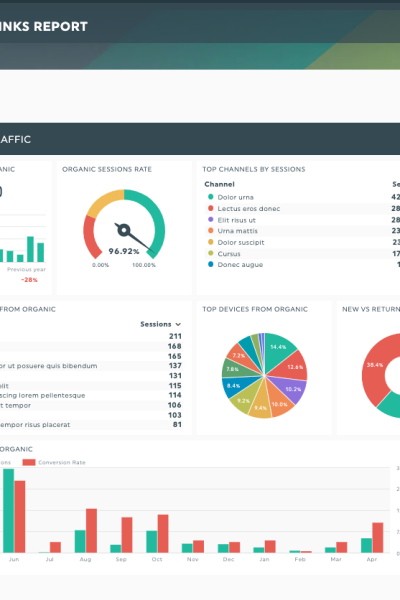Click the Dec axis label
The height and width of the screenshot is (600, 400).
[x=229, y=559]
